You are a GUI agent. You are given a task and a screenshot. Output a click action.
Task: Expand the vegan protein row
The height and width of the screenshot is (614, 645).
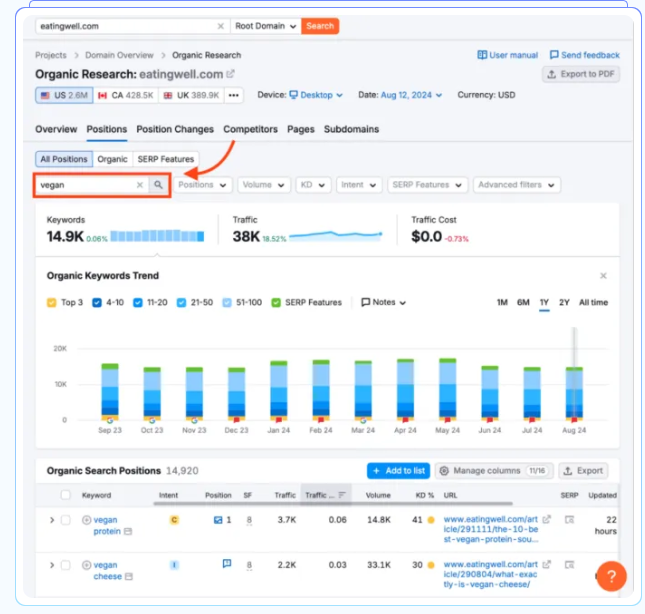(x=52, y=520)
